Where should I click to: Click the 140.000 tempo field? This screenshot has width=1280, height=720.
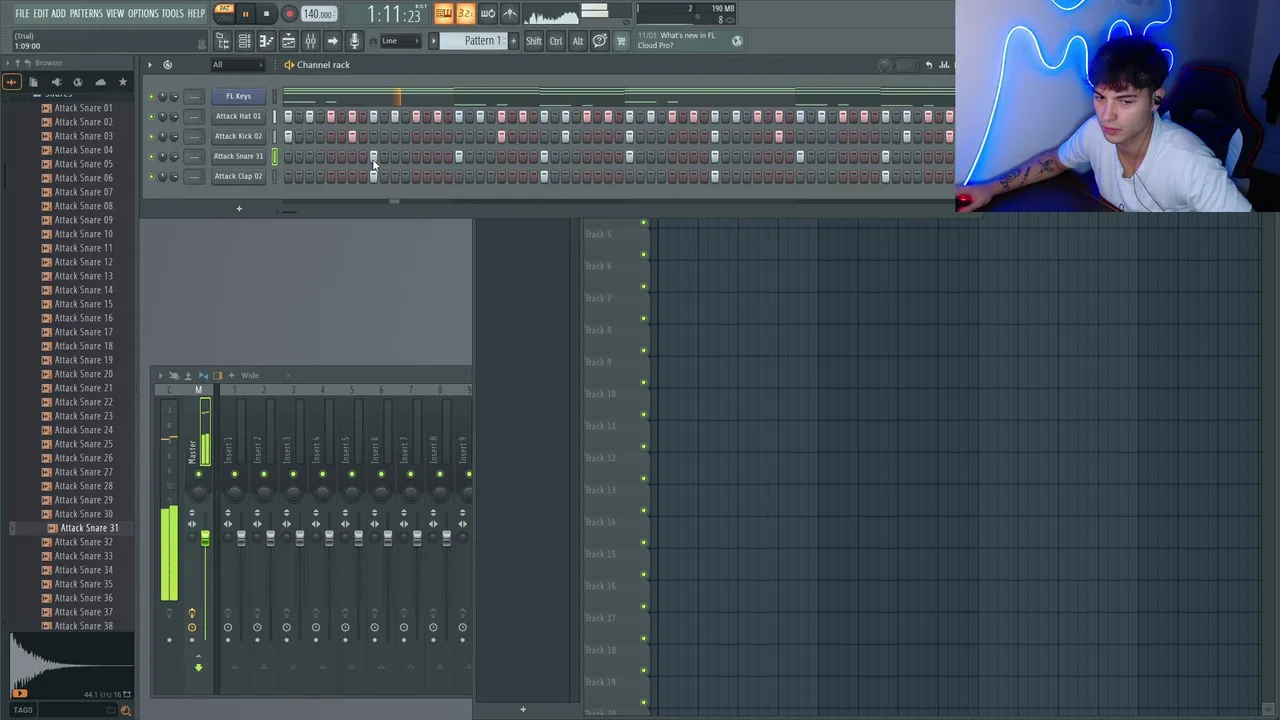click(318, 14)
